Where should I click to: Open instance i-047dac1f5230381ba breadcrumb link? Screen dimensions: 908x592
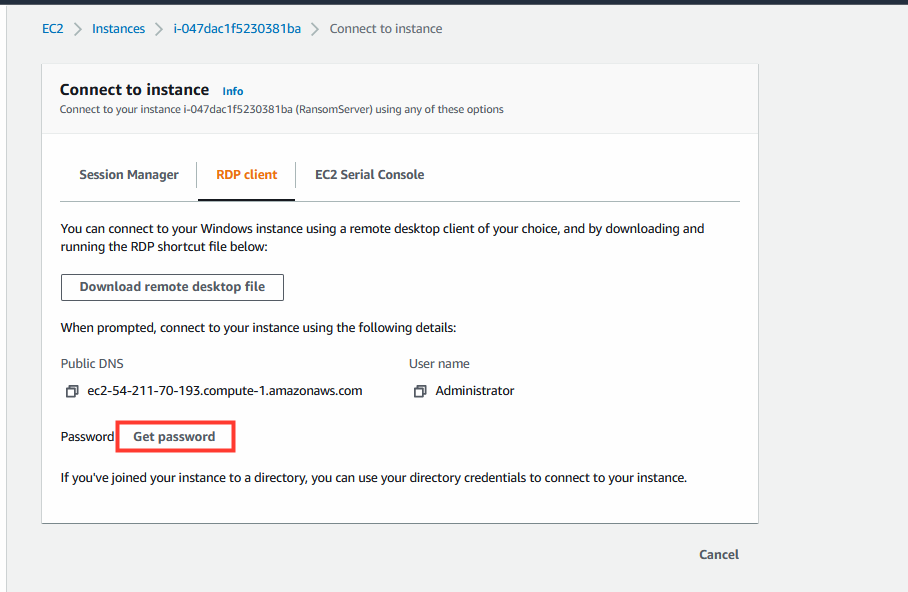click(237, 28)
